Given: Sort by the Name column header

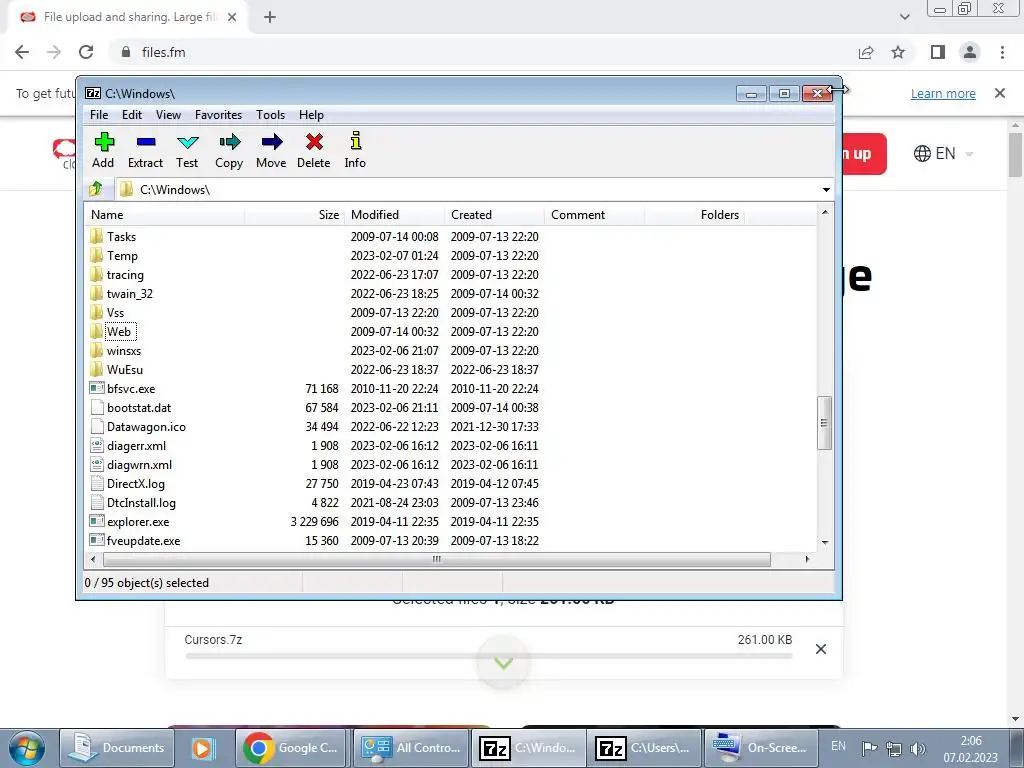Looking at the screenshot, I should (x=165, y=215).
